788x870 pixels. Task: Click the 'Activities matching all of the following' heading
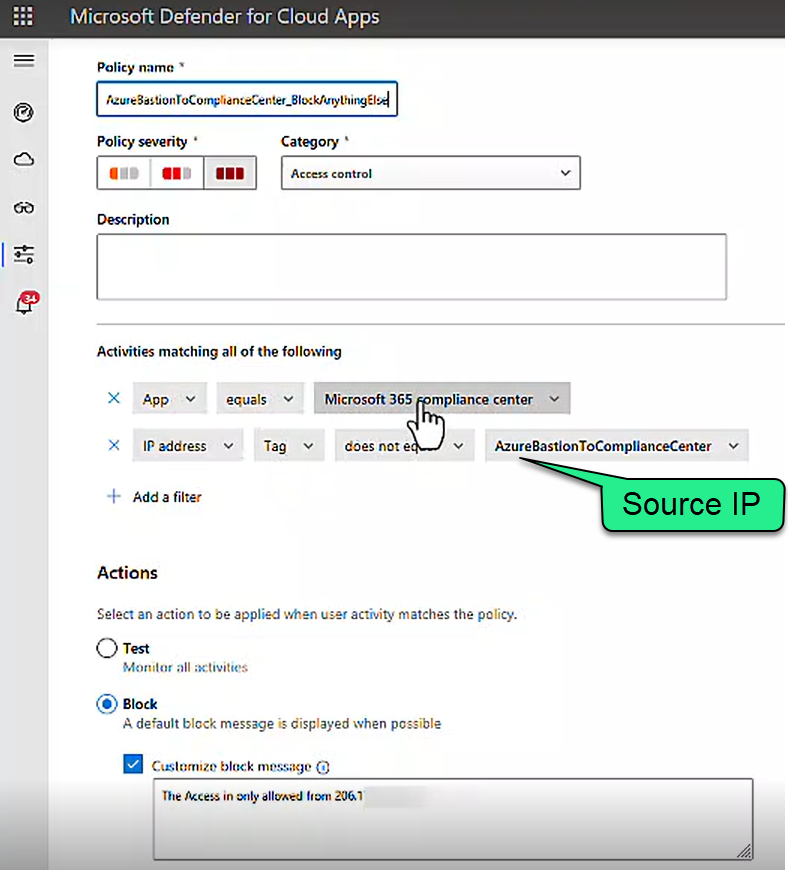(x=219, y=351)
